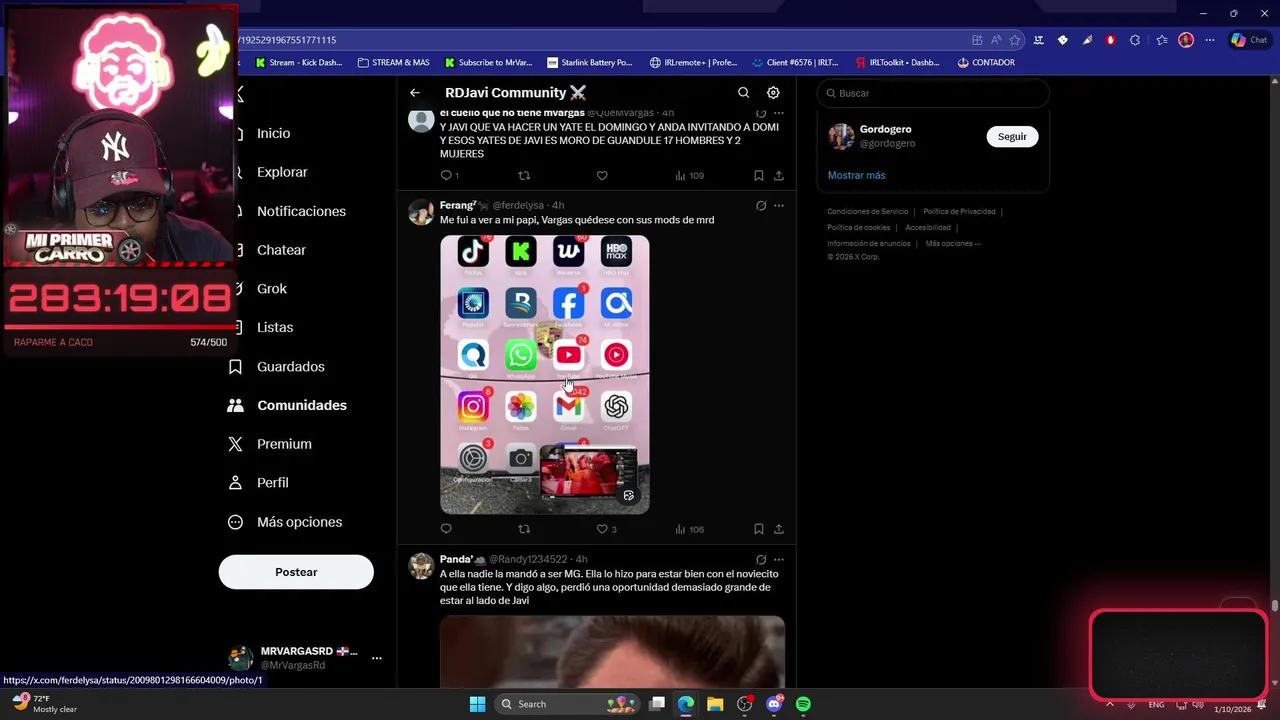Image resolution: width=1280 pixels, height=720 pixels.
Task: Bookmark the QueMvargas yacht post
Action: [759, 176]
